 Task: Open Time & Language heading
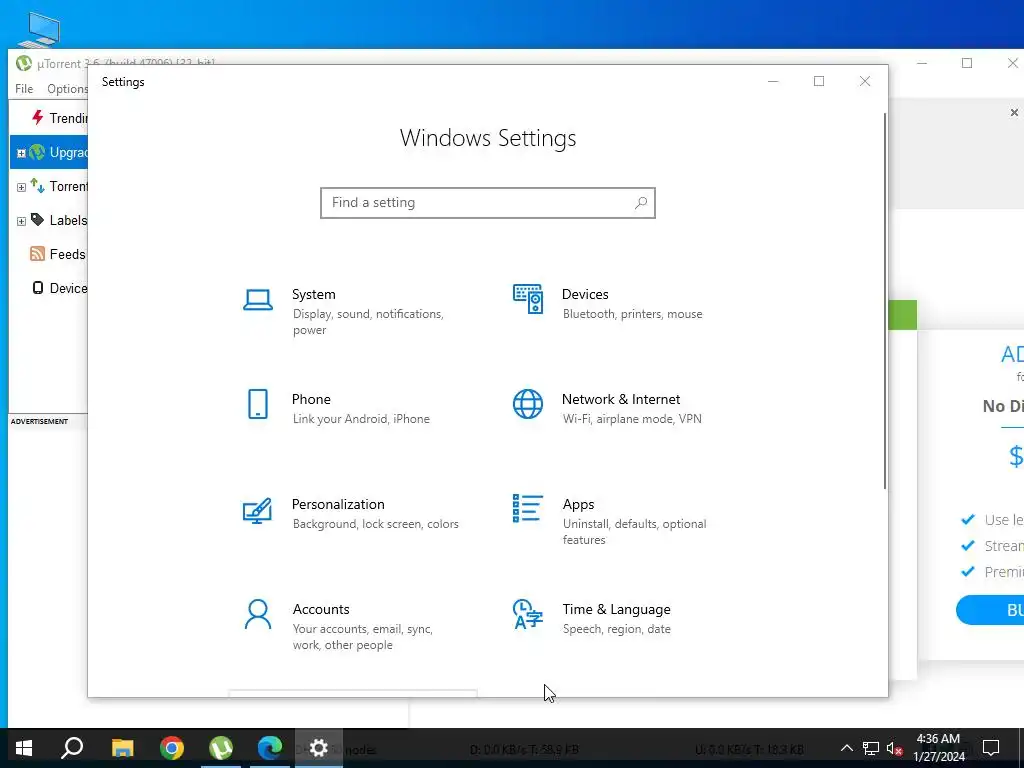pyautogui.click(x=616, y=609)
